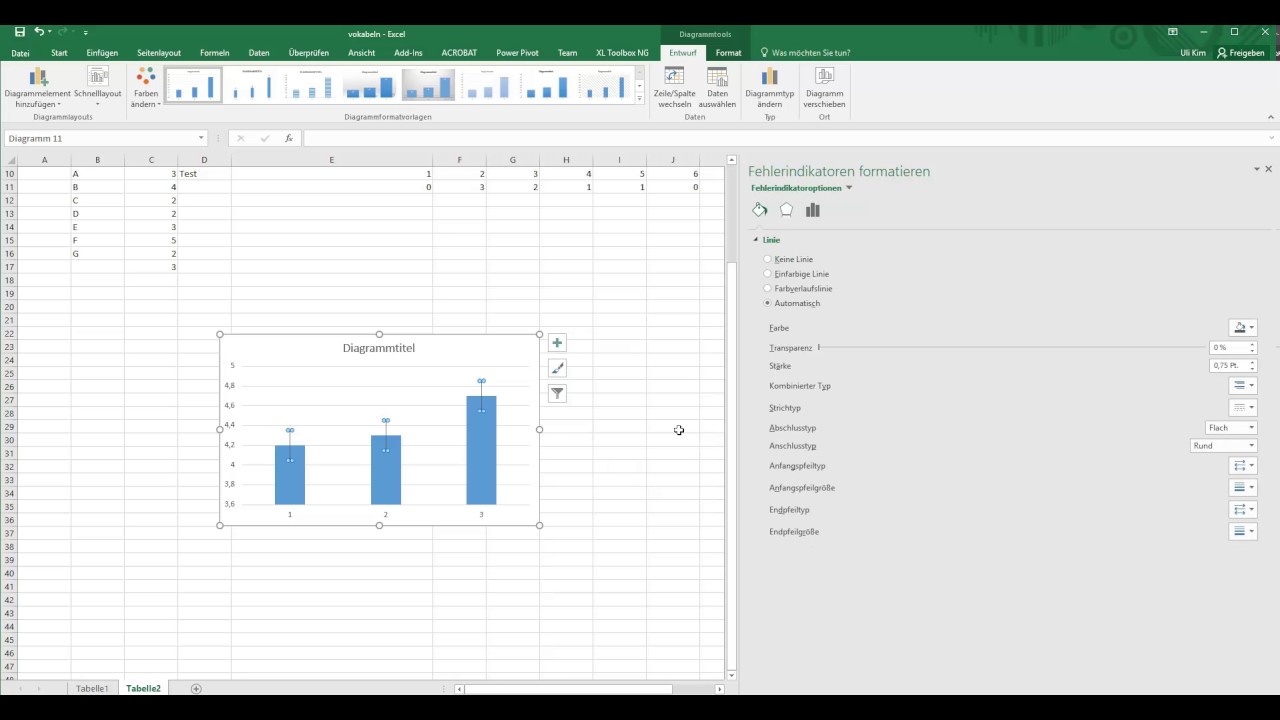This screenshot has width=1280, height=720.
Task: Select cell containing Test
Action: coord(204,174)
